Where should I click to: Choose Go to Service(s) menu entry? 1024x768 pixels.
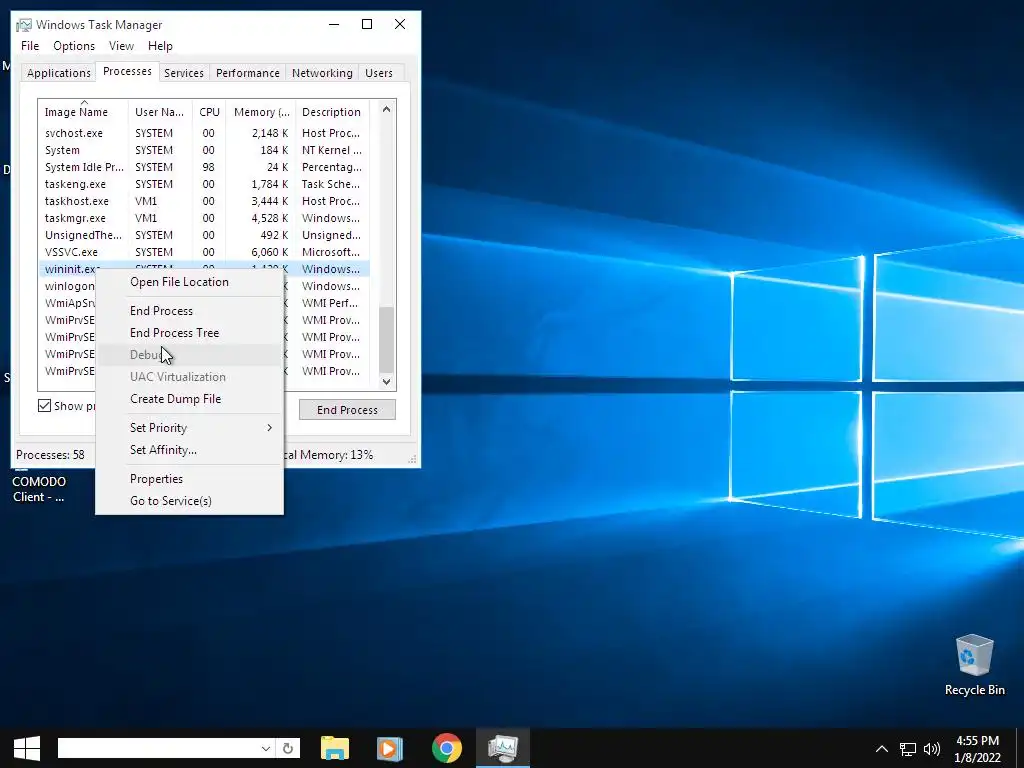pyautogui.click(x=189, y=501)
